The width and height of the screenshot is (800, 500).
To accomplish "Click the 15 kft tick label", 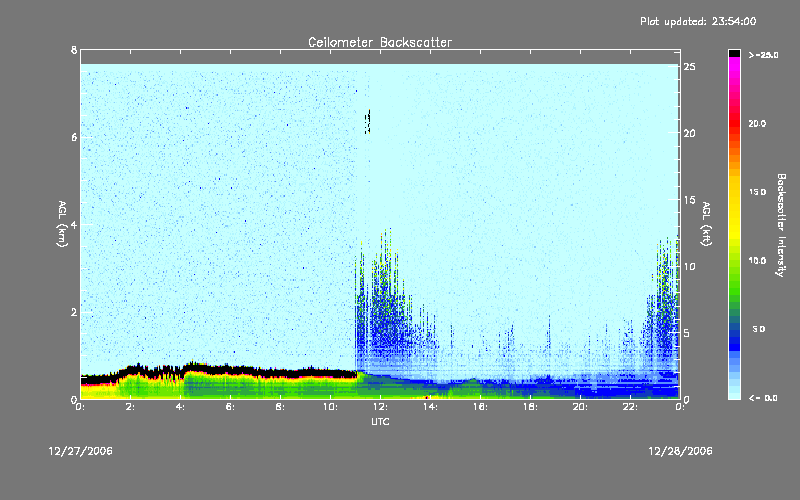I will [x=689, y=200].
